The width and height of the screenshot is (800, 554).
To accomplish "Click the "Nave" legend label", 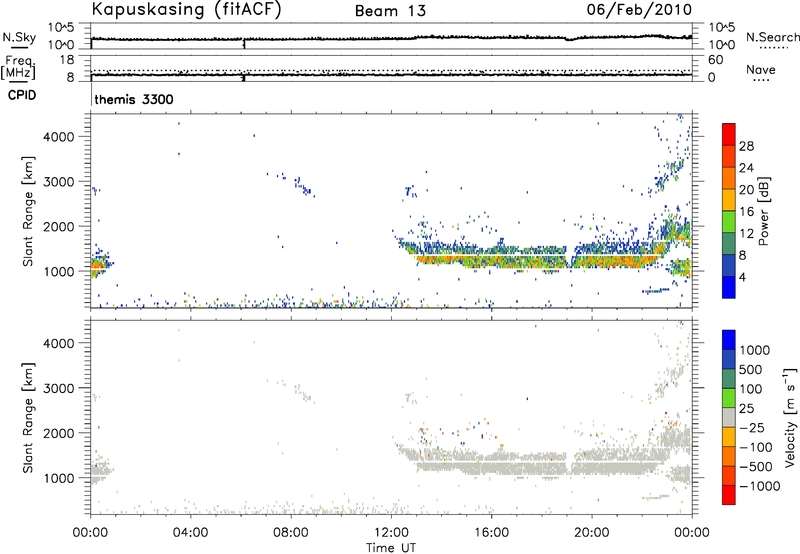I will tap(761, 69).
